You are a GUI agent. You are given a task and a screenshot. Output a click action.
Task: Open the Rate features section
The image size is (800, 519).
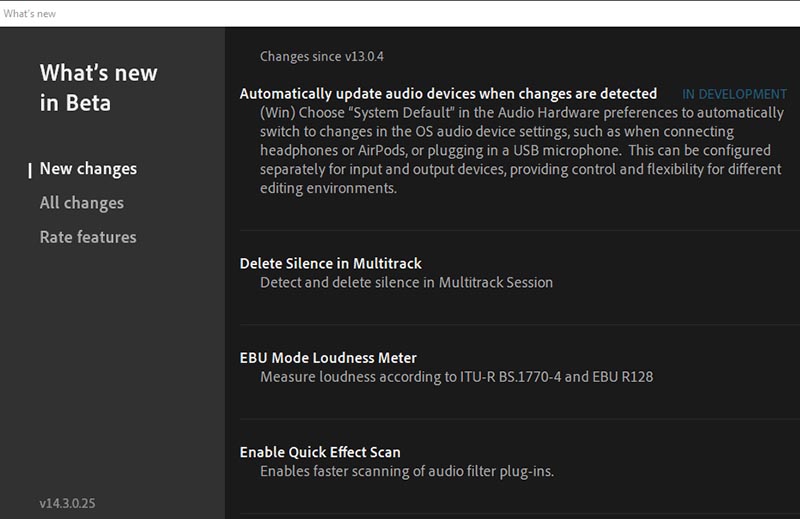point(88,237)
